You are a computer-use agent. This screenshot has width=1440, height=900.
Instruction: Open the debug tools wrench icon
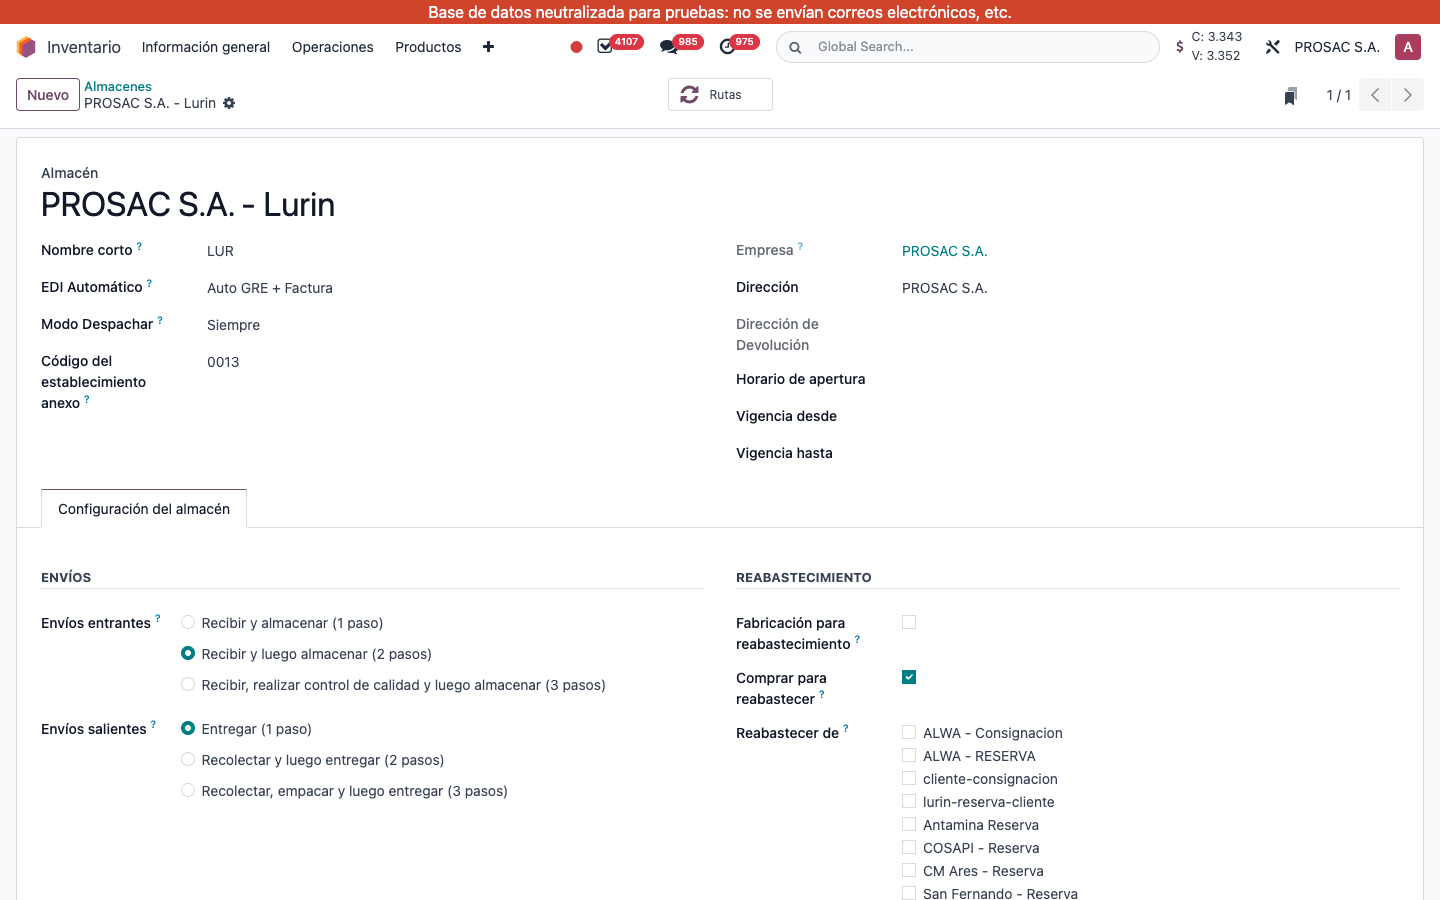tap(1273, 47)
